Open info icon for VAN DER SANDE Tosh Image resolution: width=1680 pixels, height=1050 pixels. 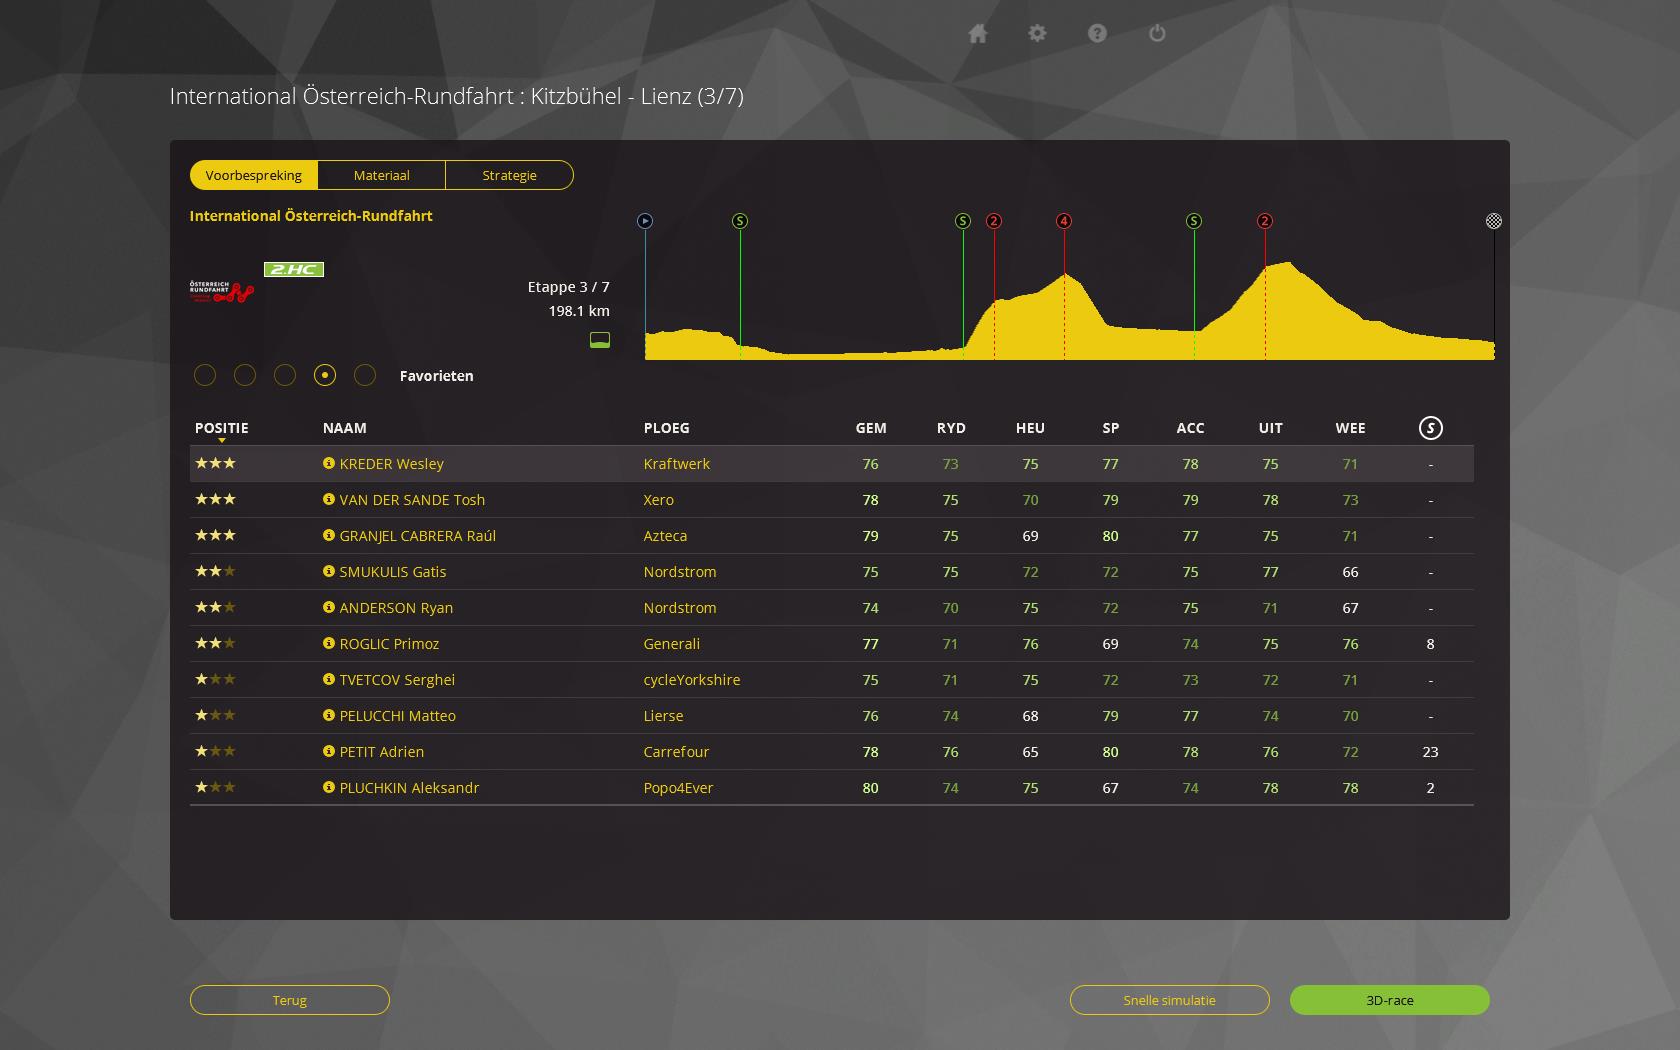point(328,499)
